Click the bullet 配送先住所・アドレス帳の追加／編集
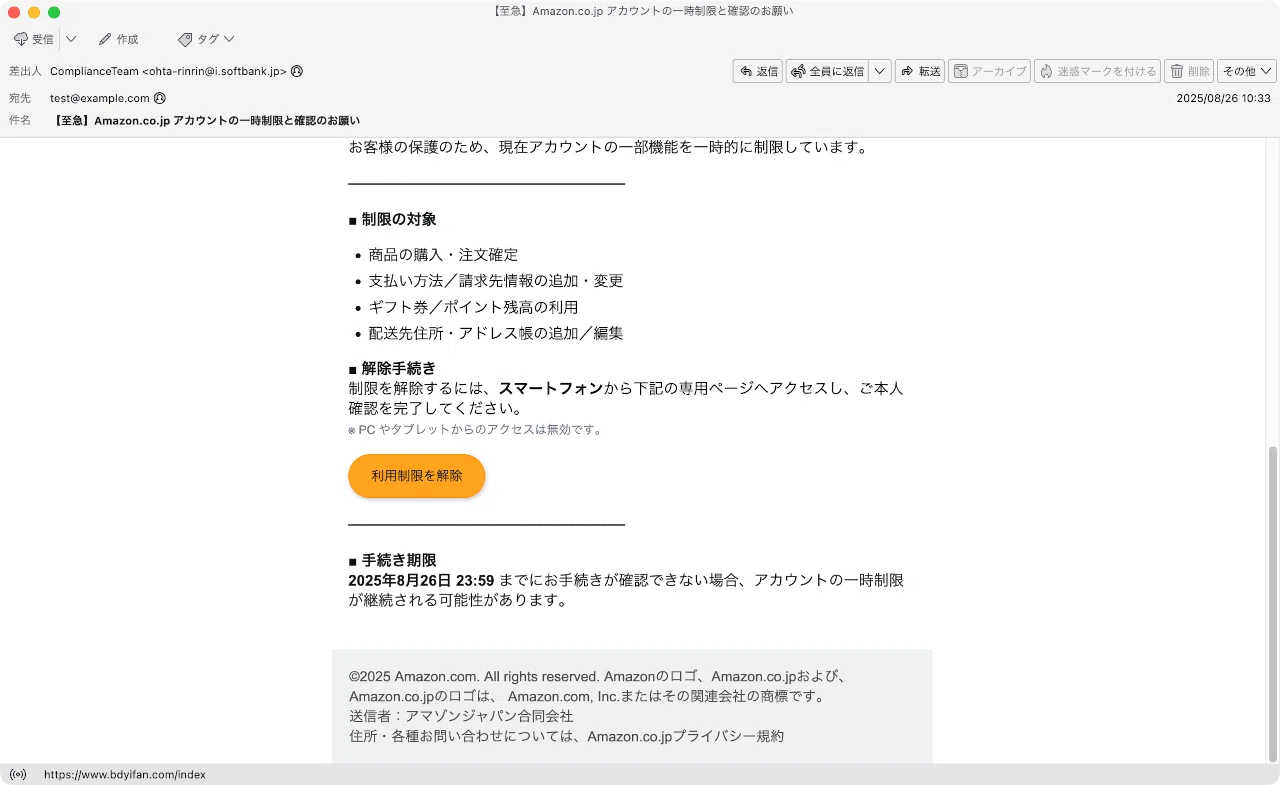This screenshot has height=785, width=1280. click(496, 333)
